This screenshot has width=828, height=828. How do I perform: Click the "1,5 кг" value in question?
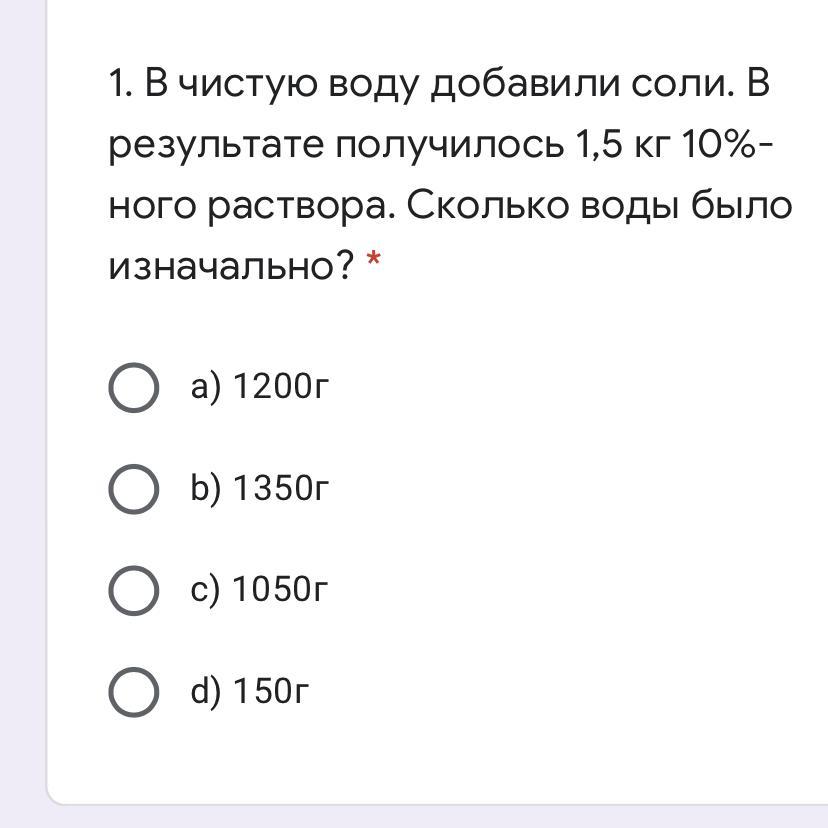(619, 147)
